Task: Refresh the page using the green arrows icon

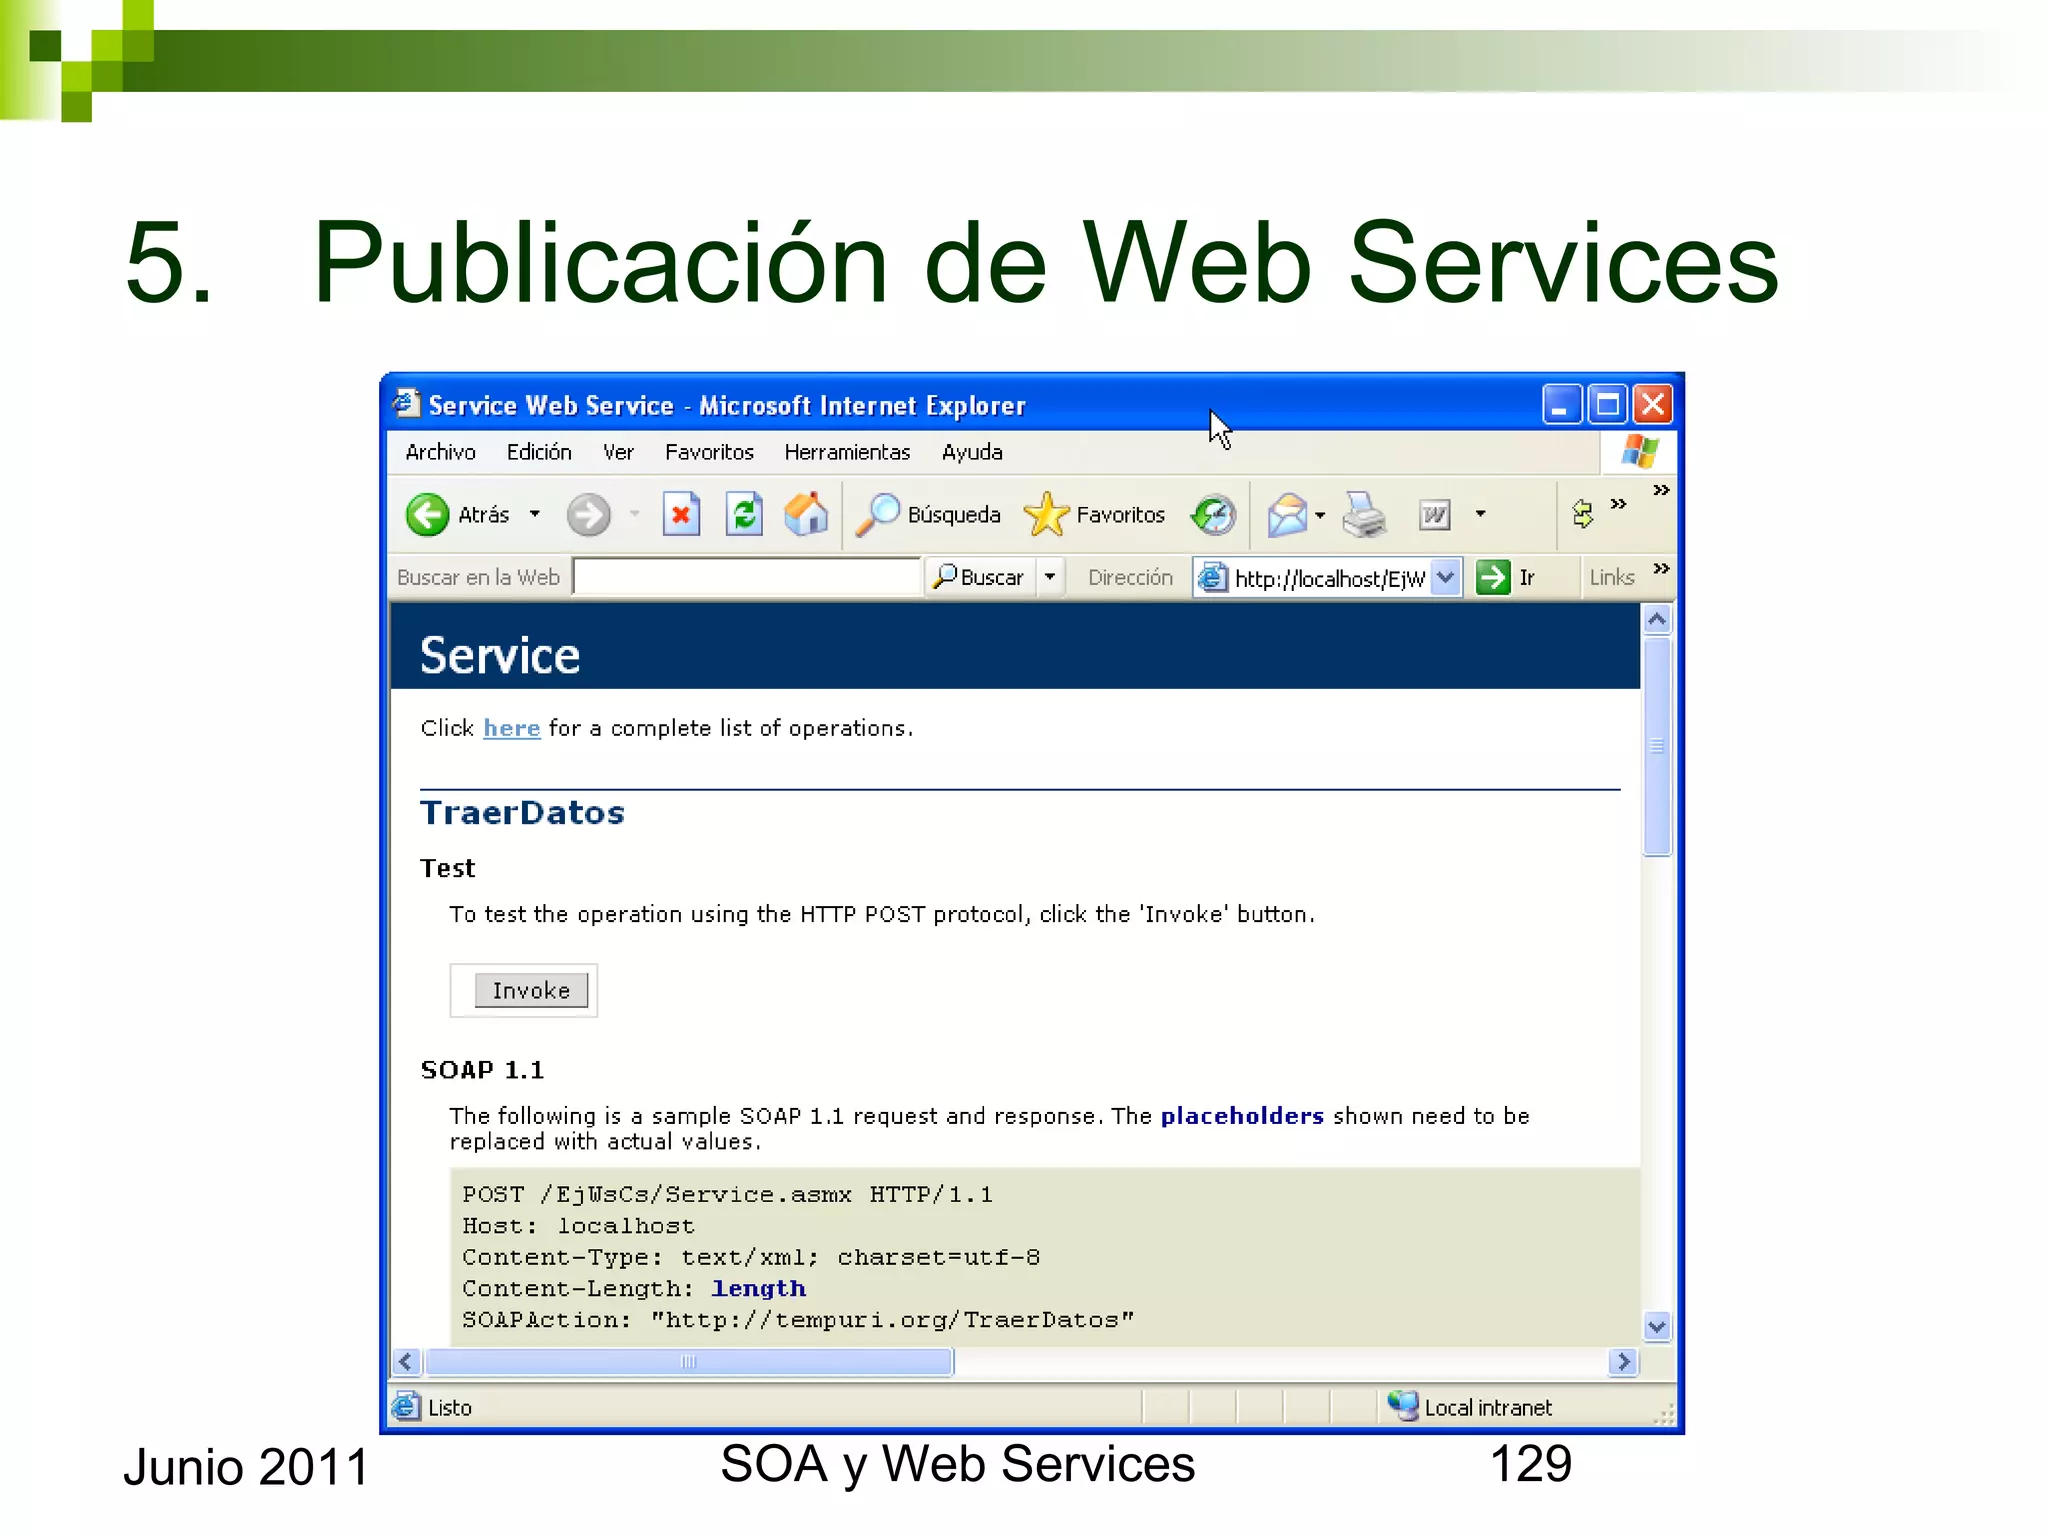Action: (x=744, y=515)
